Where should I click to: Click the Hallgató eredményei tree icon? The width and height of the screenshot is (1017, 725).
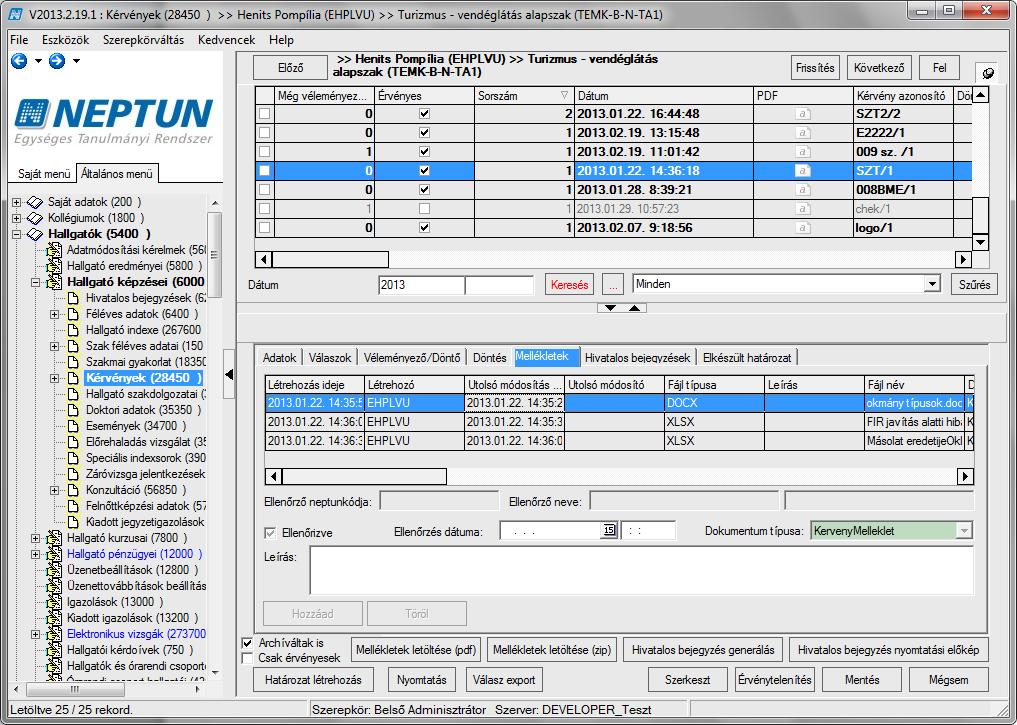click(54, 266)
